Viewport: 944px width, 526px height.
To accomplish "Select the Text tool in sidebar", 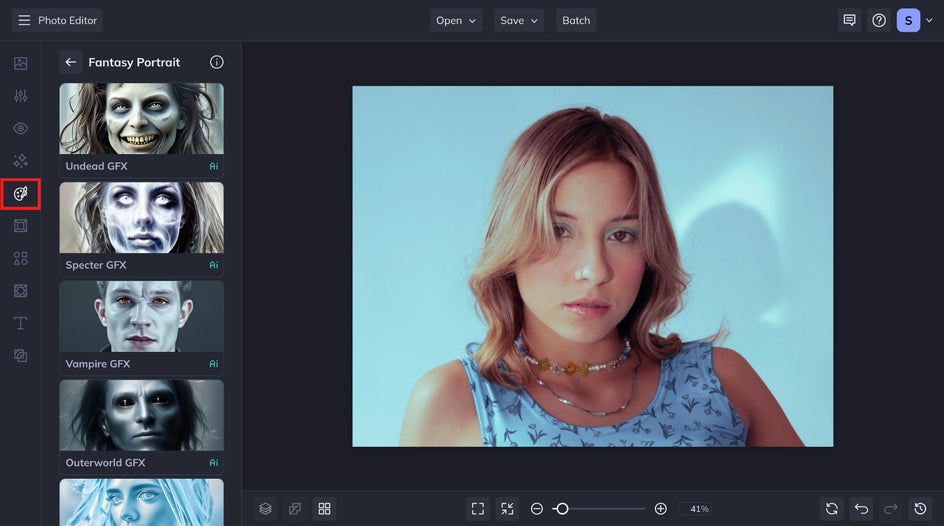I will [20, 323].
